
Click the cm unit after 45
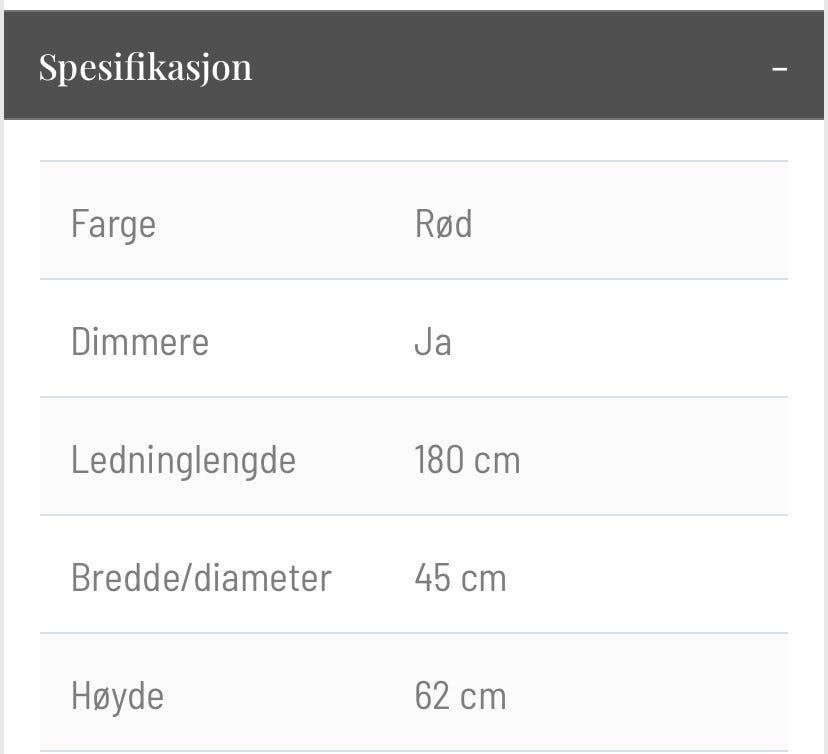[483, 578]
